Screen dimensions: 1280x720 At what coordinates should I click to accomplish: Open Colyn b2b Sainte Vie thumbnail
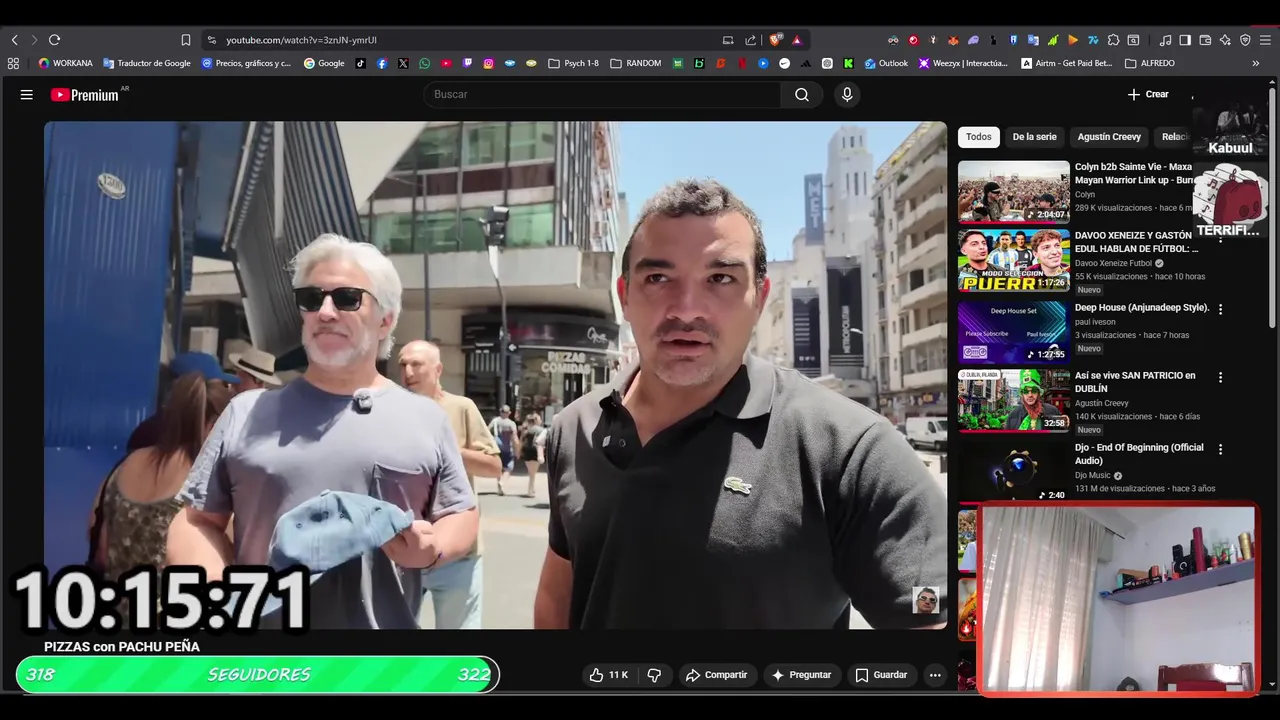coord(1013,191)
